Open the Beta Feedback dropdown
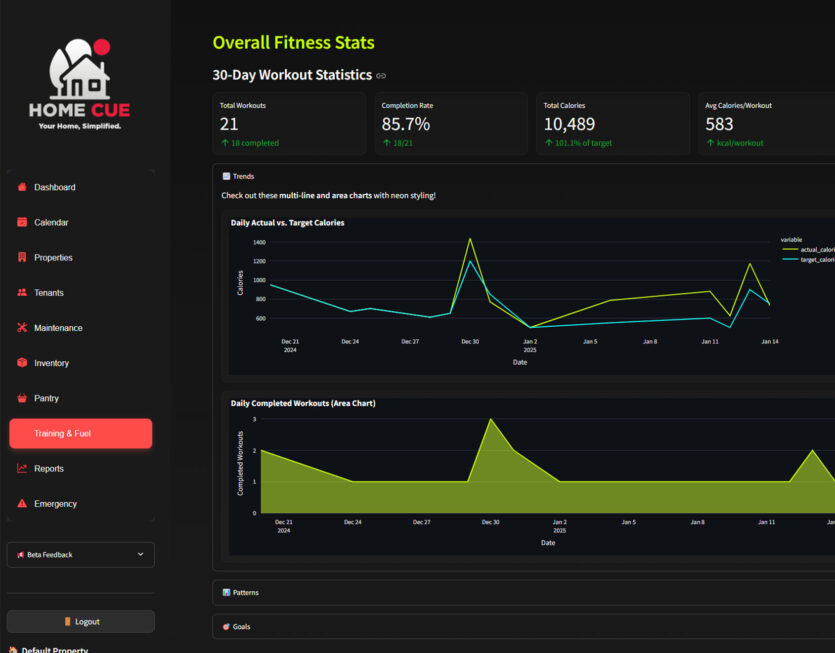835x653 pixels. click(x=80, y=554)
